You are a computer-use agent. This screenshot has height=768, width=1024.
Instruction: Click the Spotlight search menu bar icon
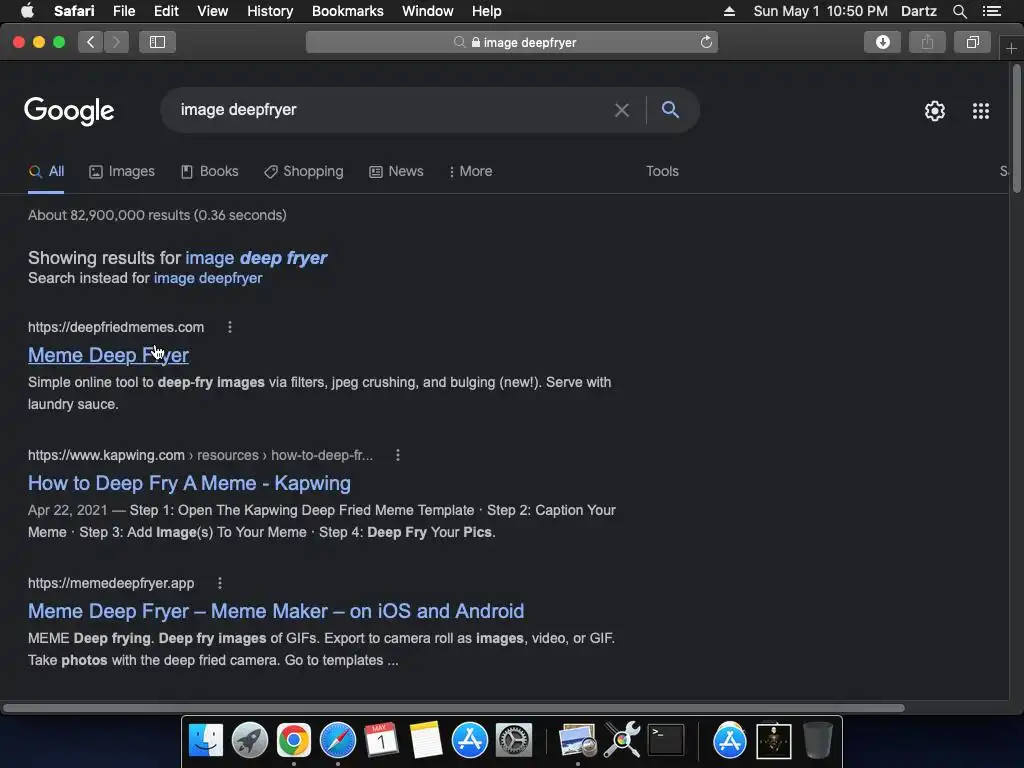click(959, 11)
